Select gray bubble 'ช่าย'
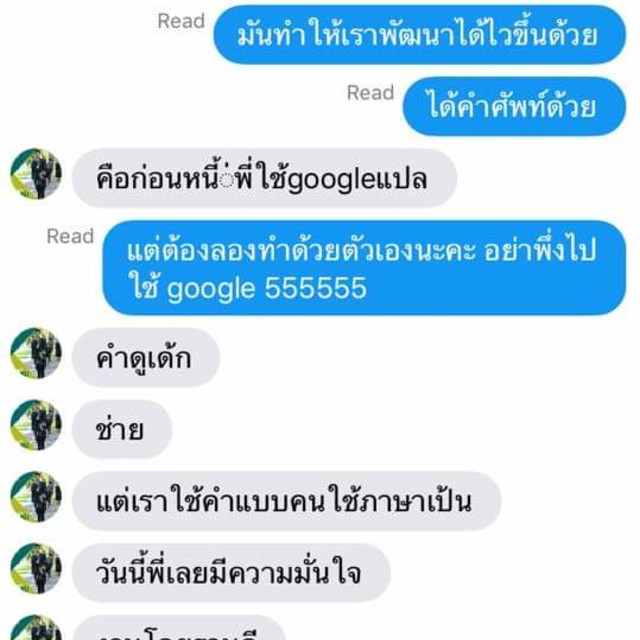The image size is (640, 640). tap(122, 430)
